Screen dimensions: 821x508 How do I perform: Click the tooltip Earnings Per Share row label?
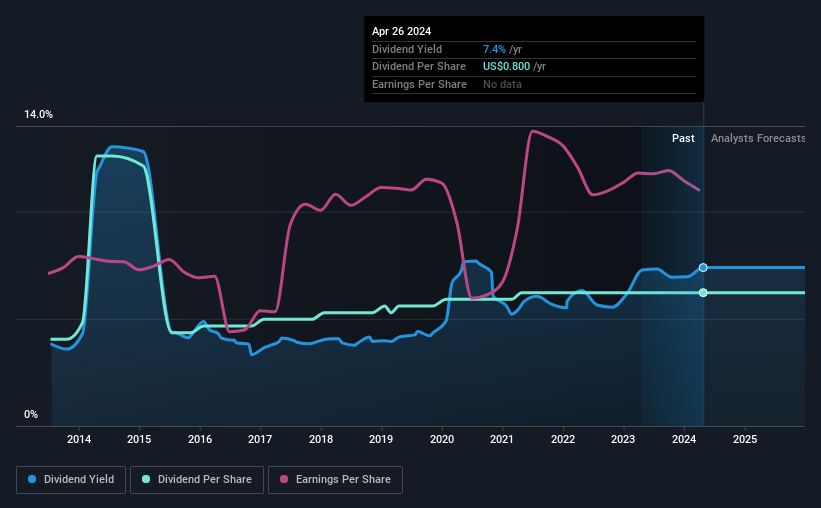click(419, 84)
